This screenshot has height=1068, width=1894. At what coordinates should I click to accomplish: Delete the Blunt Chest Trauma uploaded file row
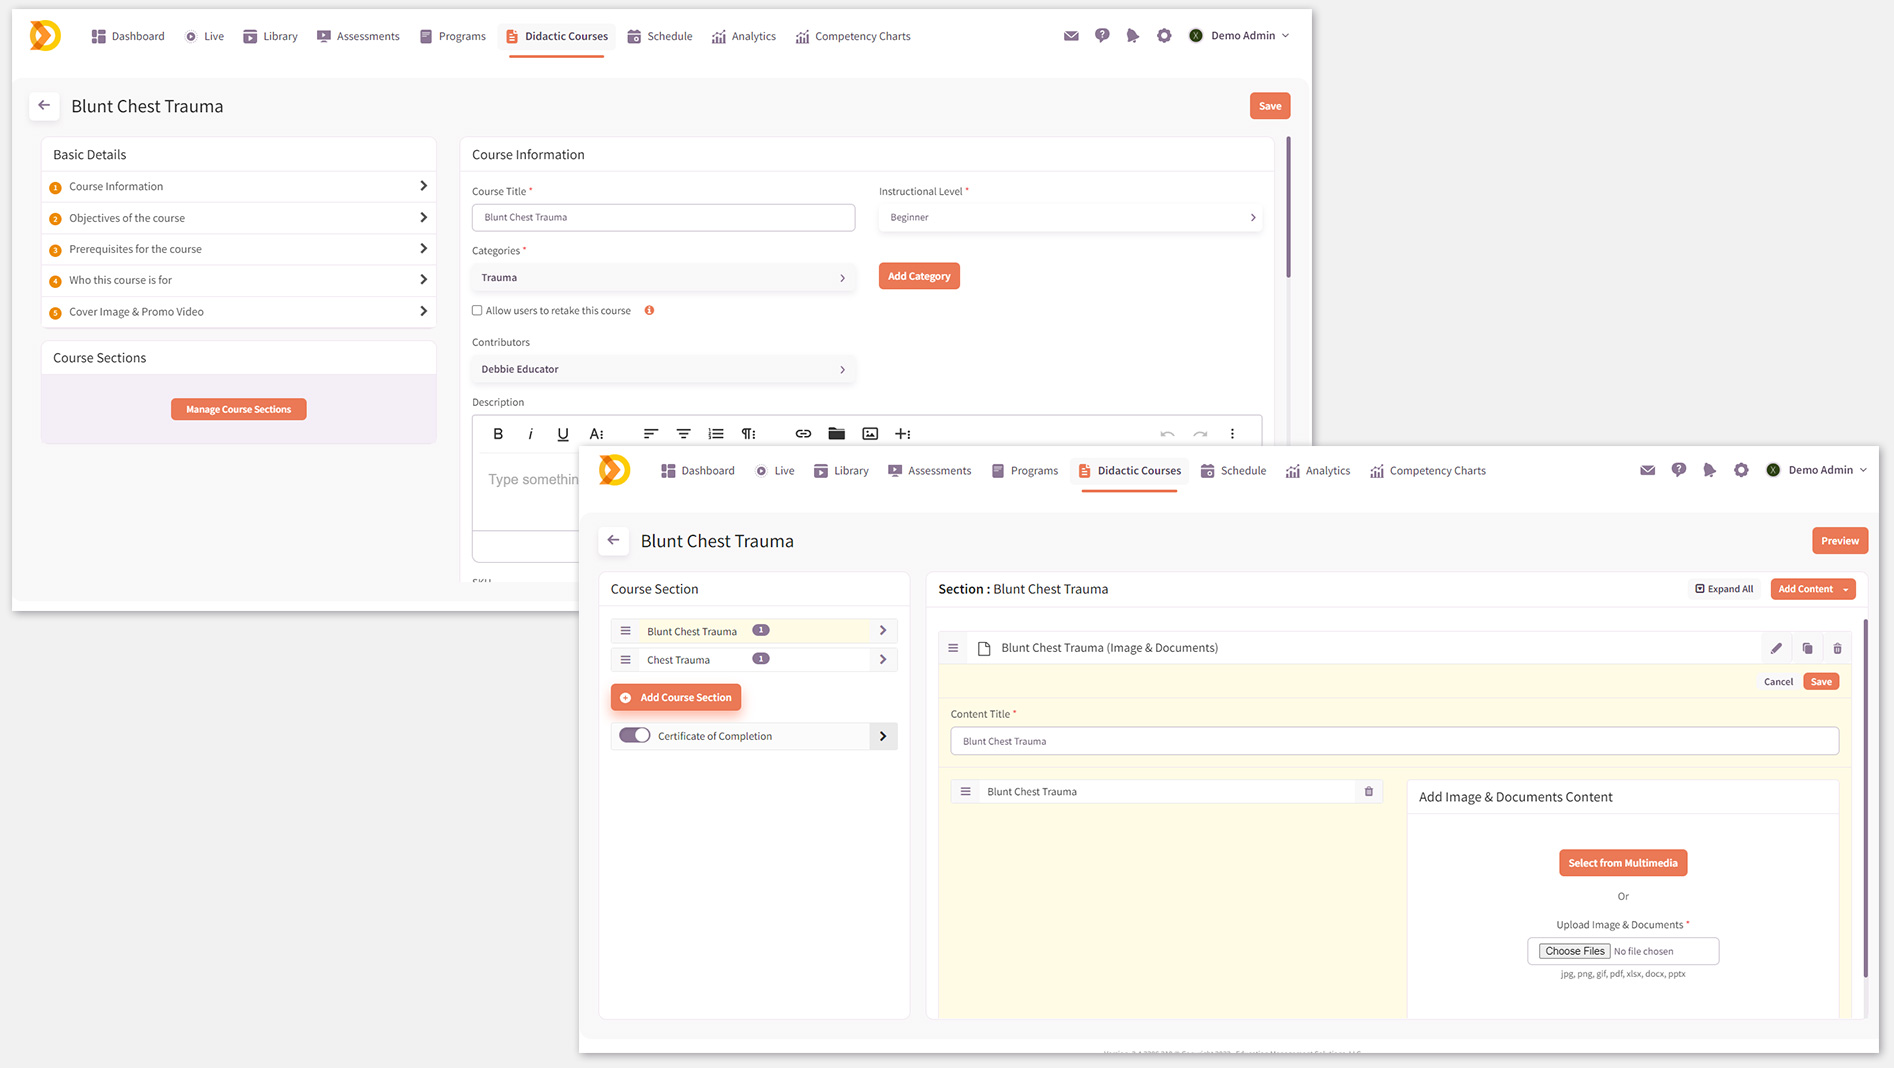(x=1369, y=792)
